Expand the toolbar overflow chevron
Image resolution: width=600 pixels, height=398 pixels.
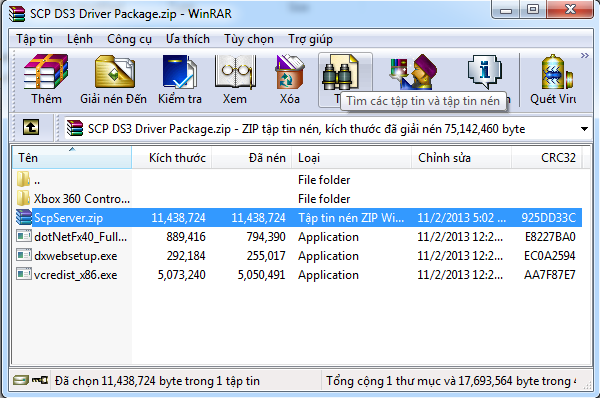tap(584, 55)
